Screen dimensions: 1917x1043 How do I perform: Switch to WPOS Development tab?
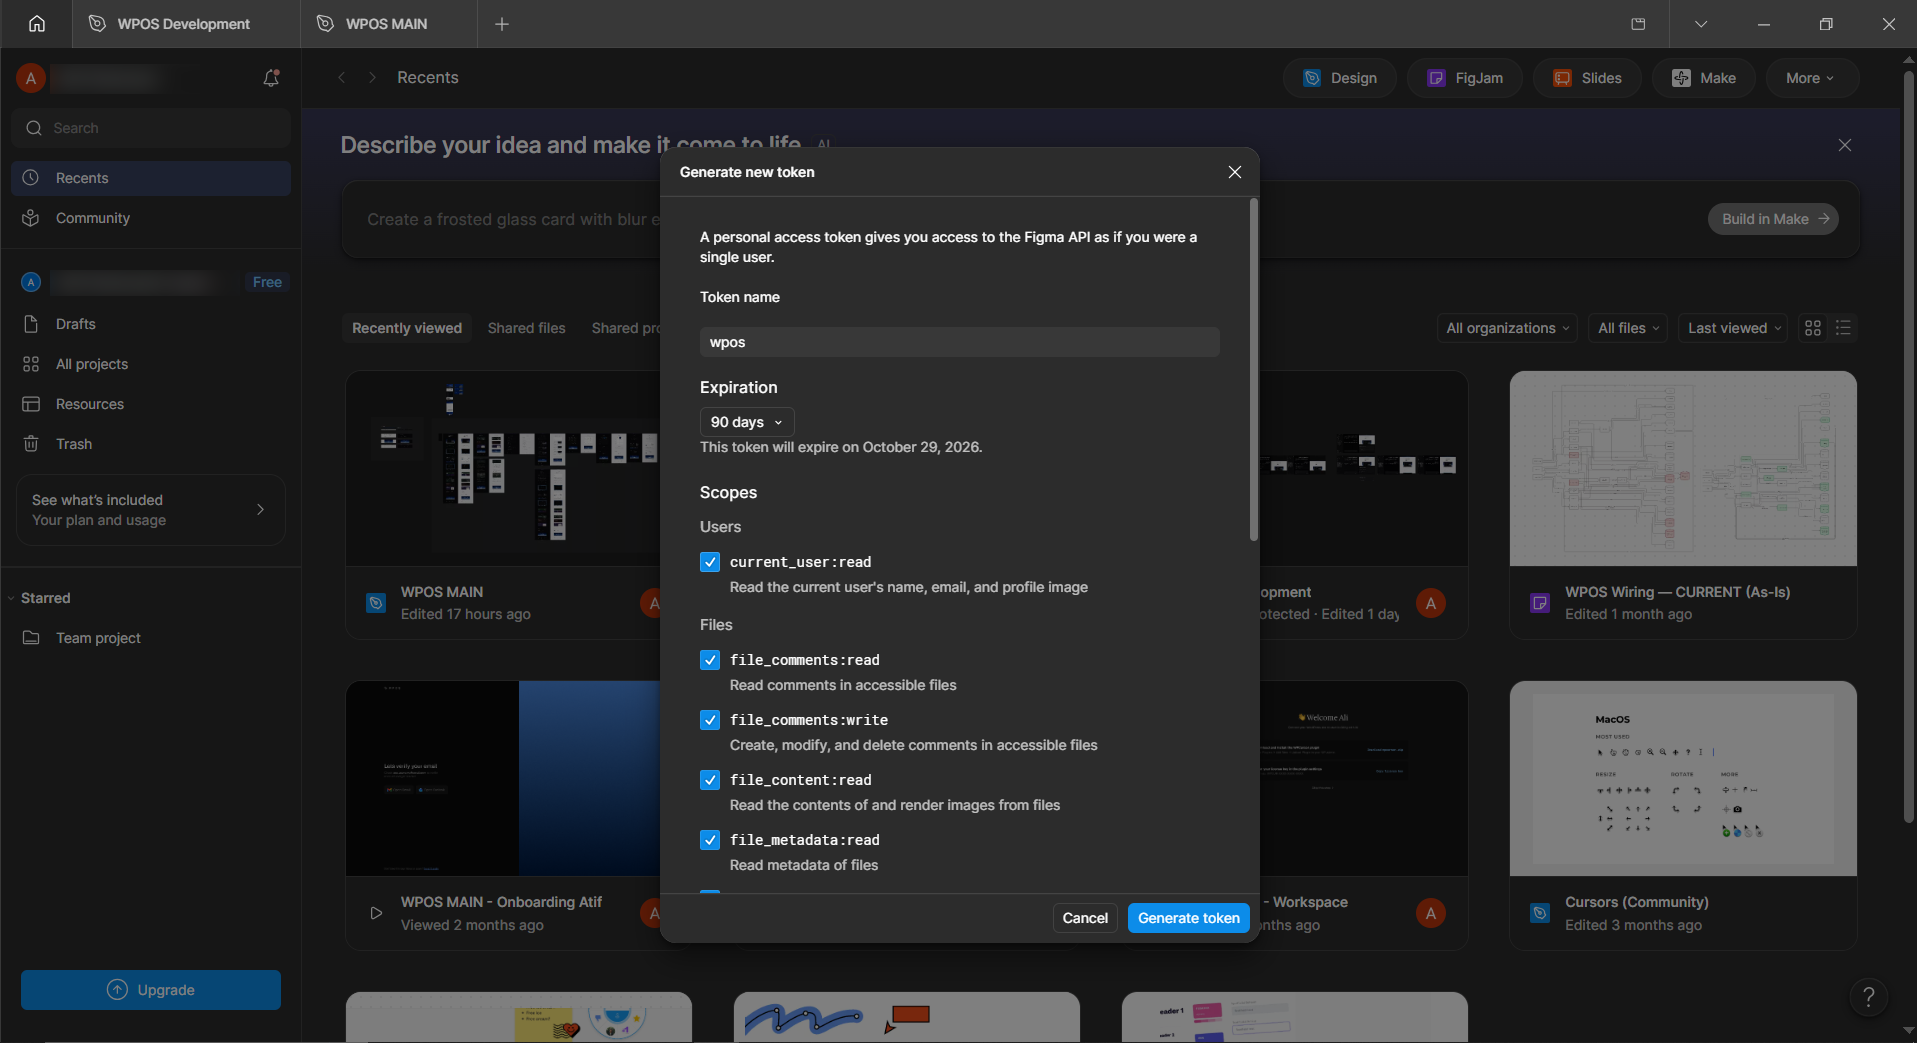point(186,24)
